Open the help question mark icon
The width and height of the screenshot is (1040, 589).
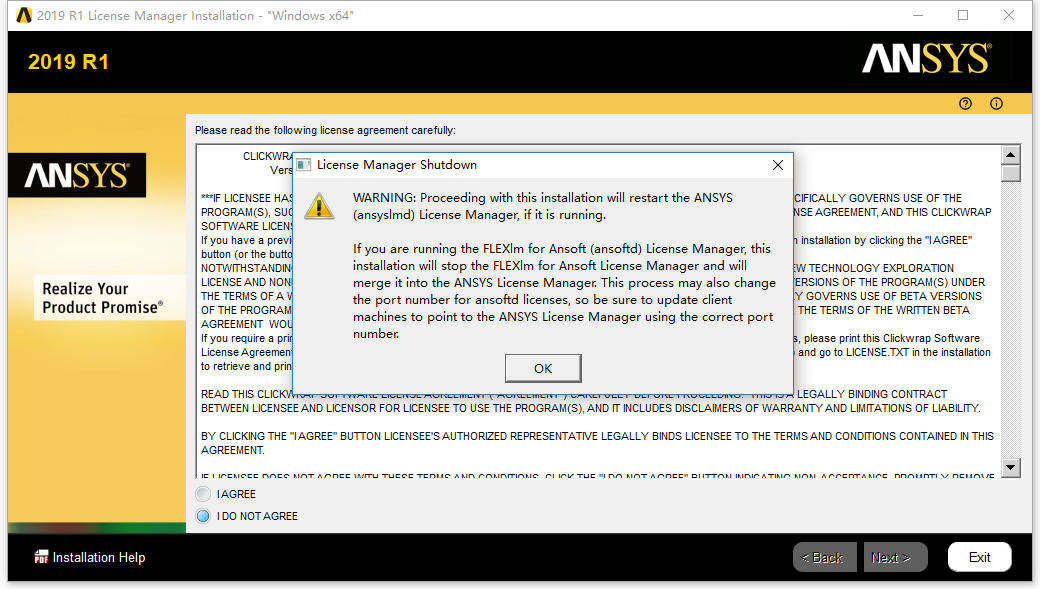pos(965,103)
